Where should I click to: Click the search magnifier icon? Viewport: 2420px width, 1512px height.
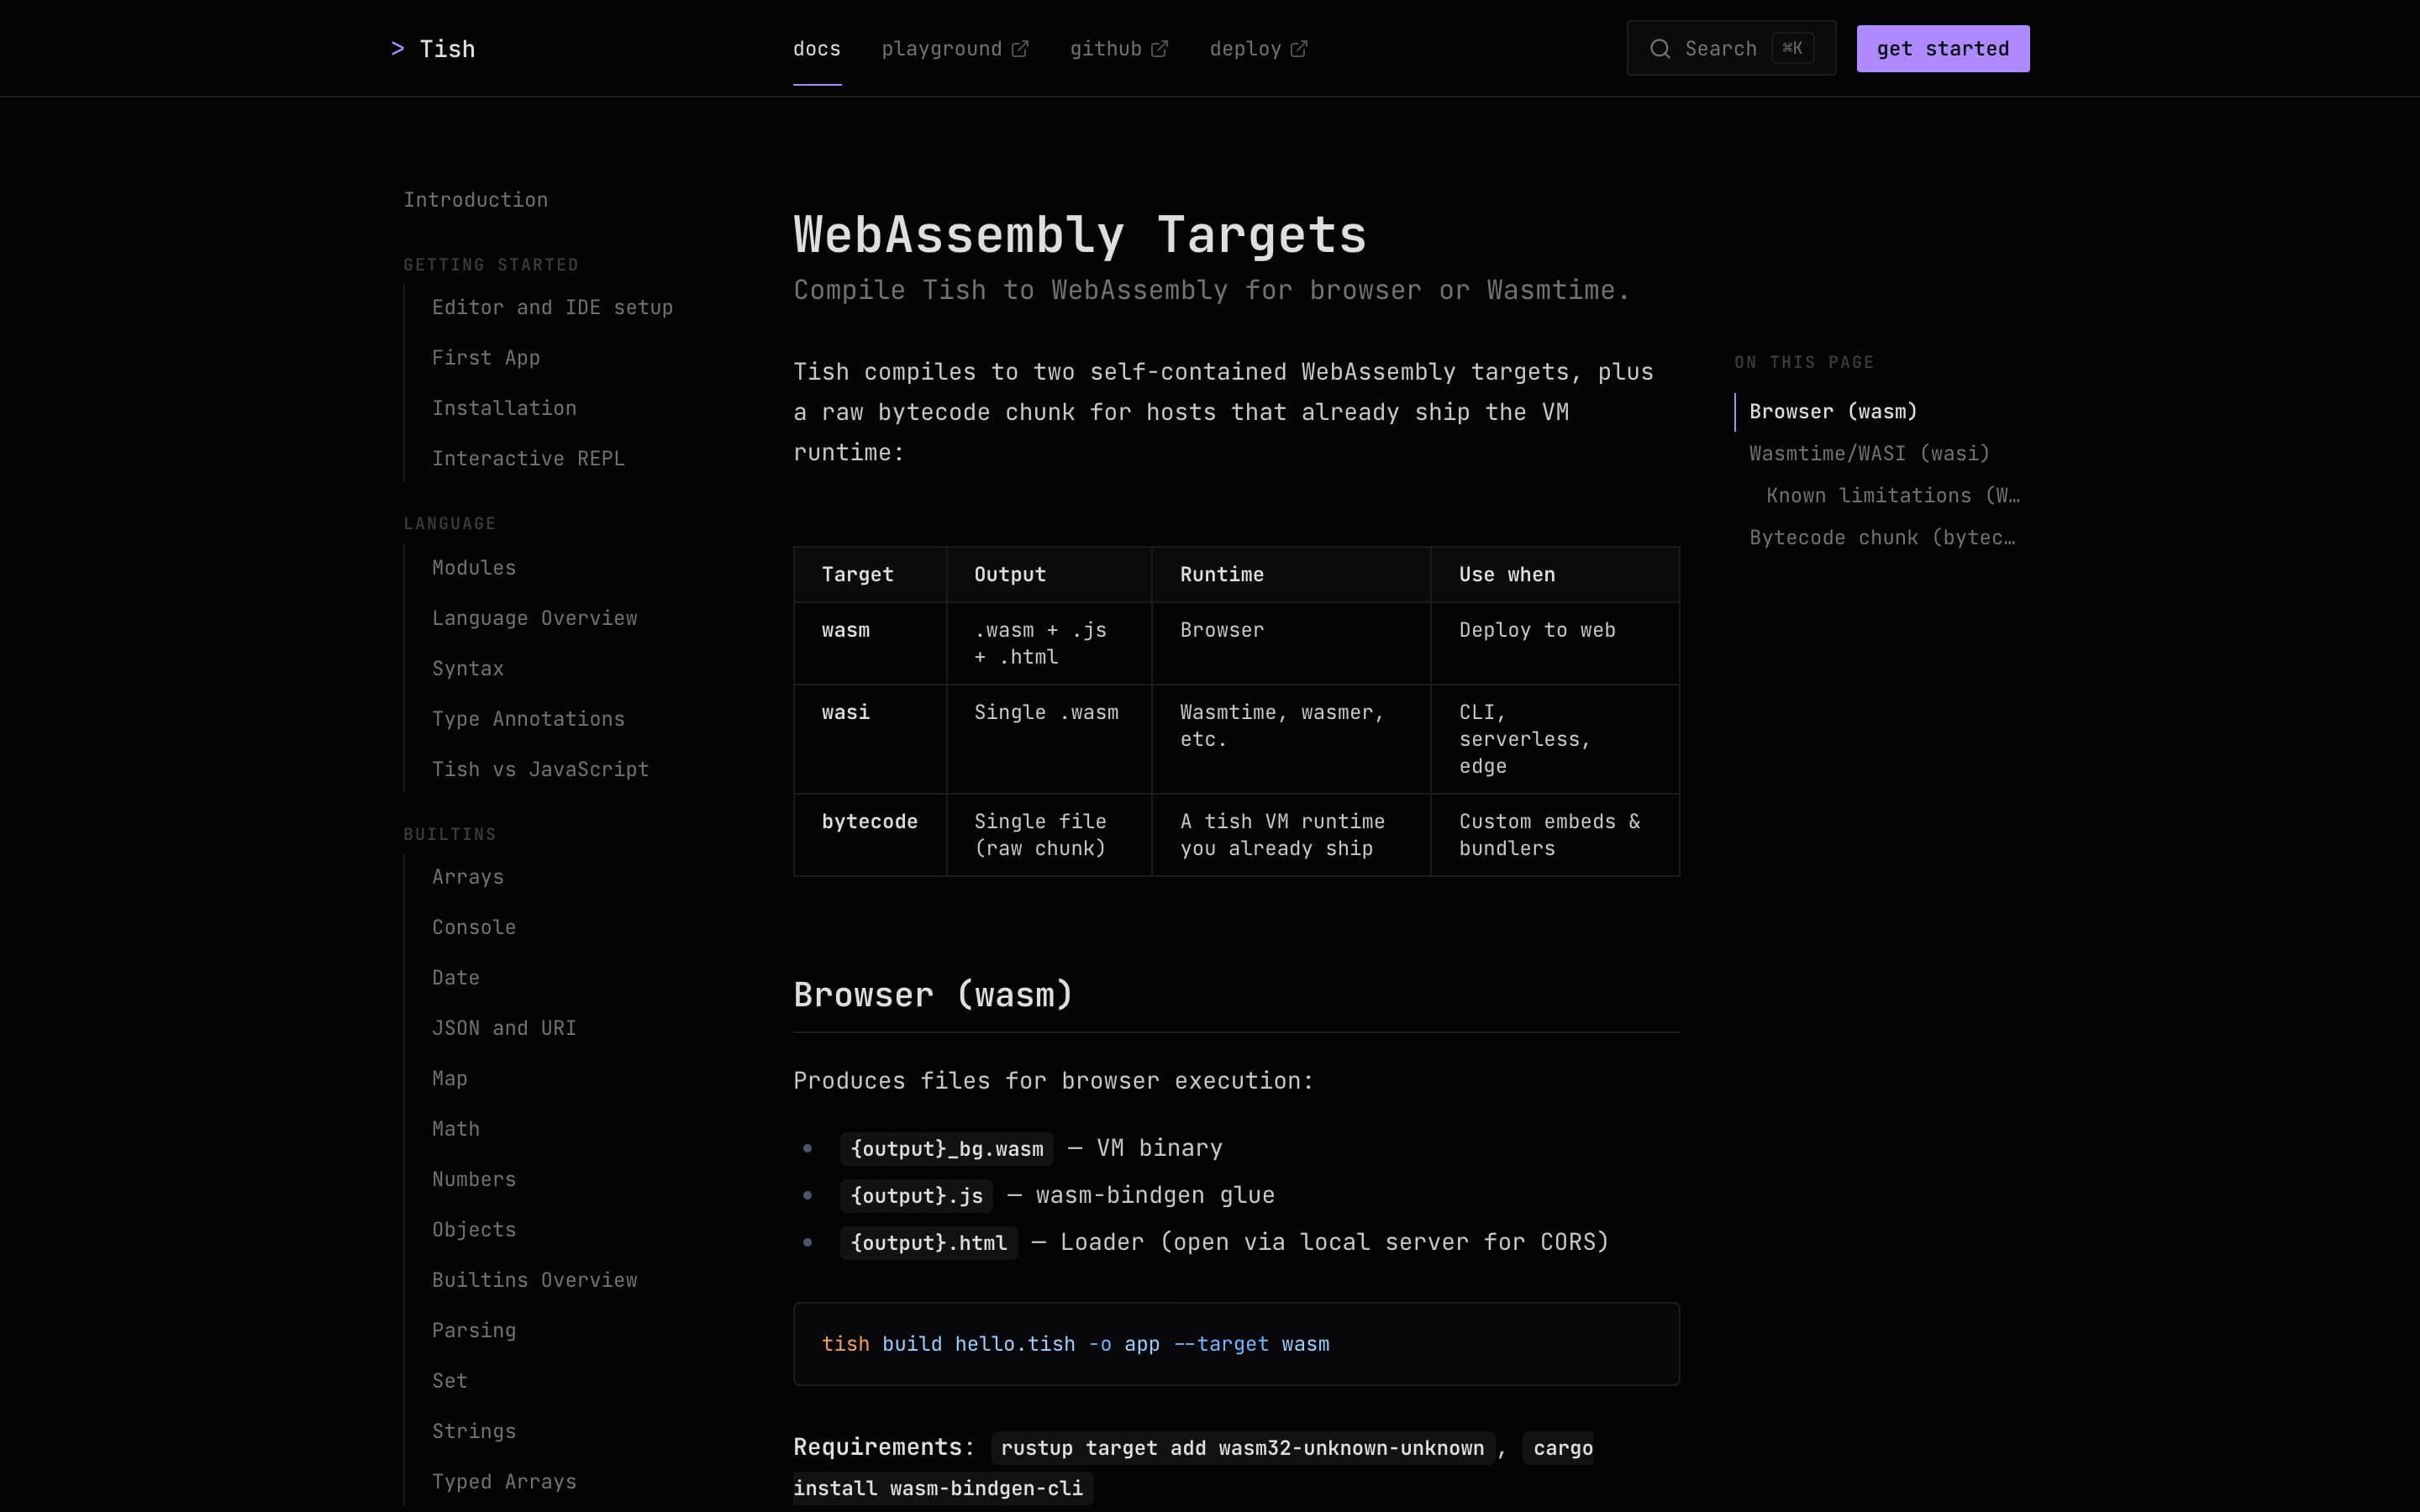click(x=1660, y=49)
